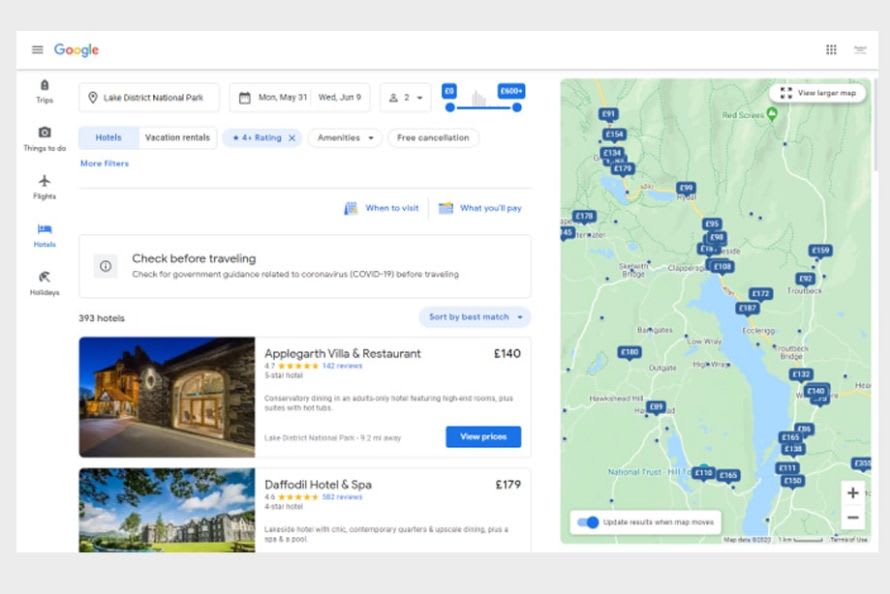Toggle Update results when map moves
This screenshot has height=594, width=890.
[x=589, y=522]
